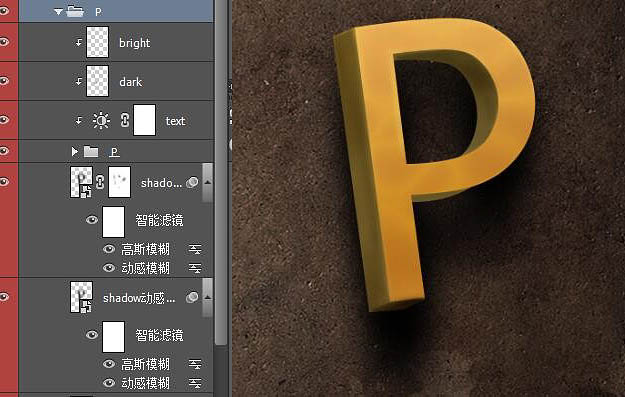Select the 智能滤镜 mask under shado... layer
The width and height of the screenshot is (625, 397).
114,222
